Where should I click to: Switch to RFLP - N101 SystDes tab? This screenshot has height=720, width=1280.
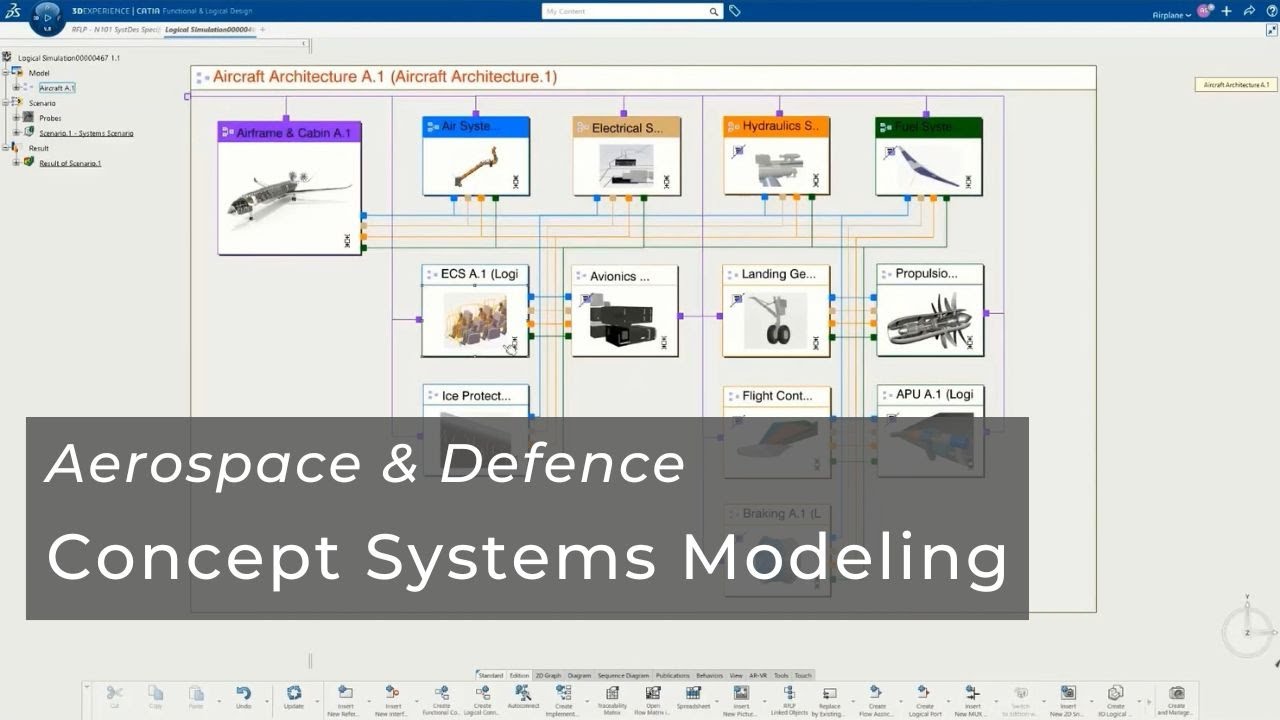click(x=116, y=30)
